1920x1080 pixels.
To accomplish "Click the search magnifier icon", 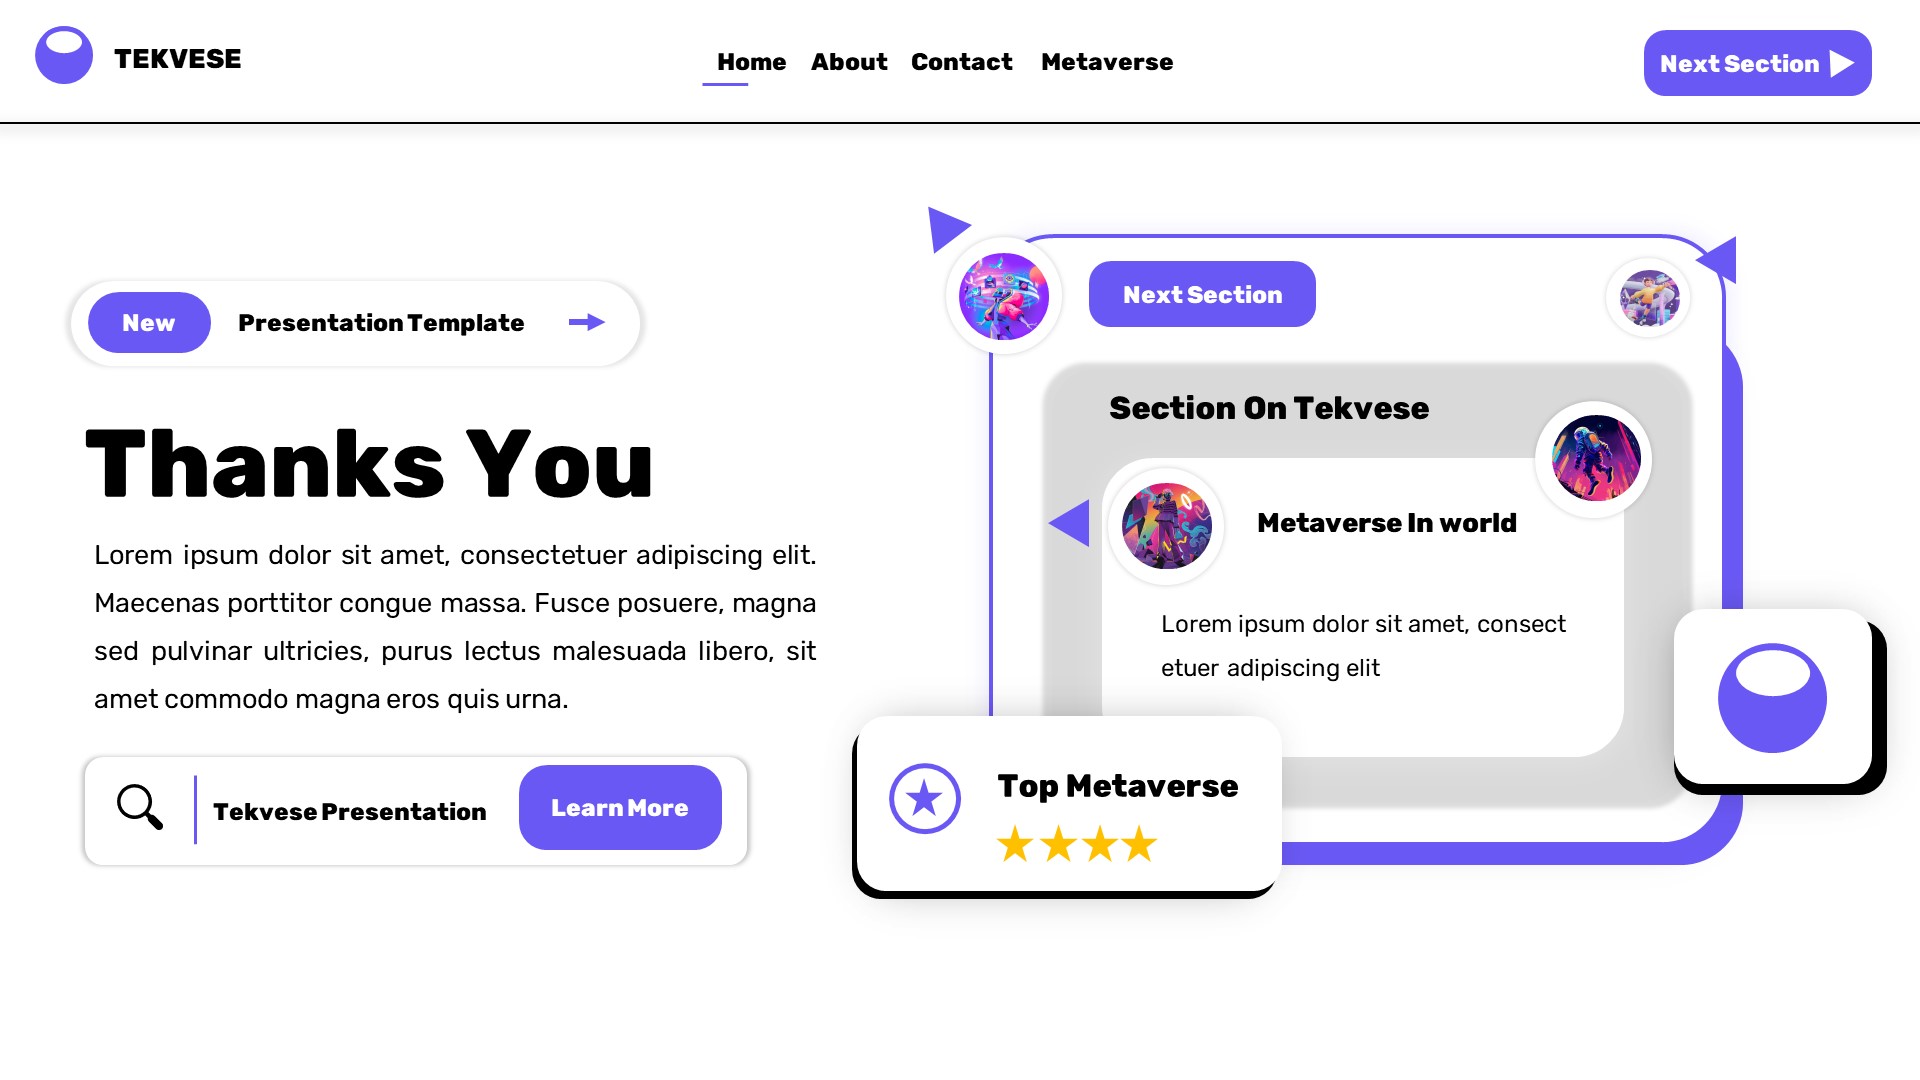I will tap(140, 807).
